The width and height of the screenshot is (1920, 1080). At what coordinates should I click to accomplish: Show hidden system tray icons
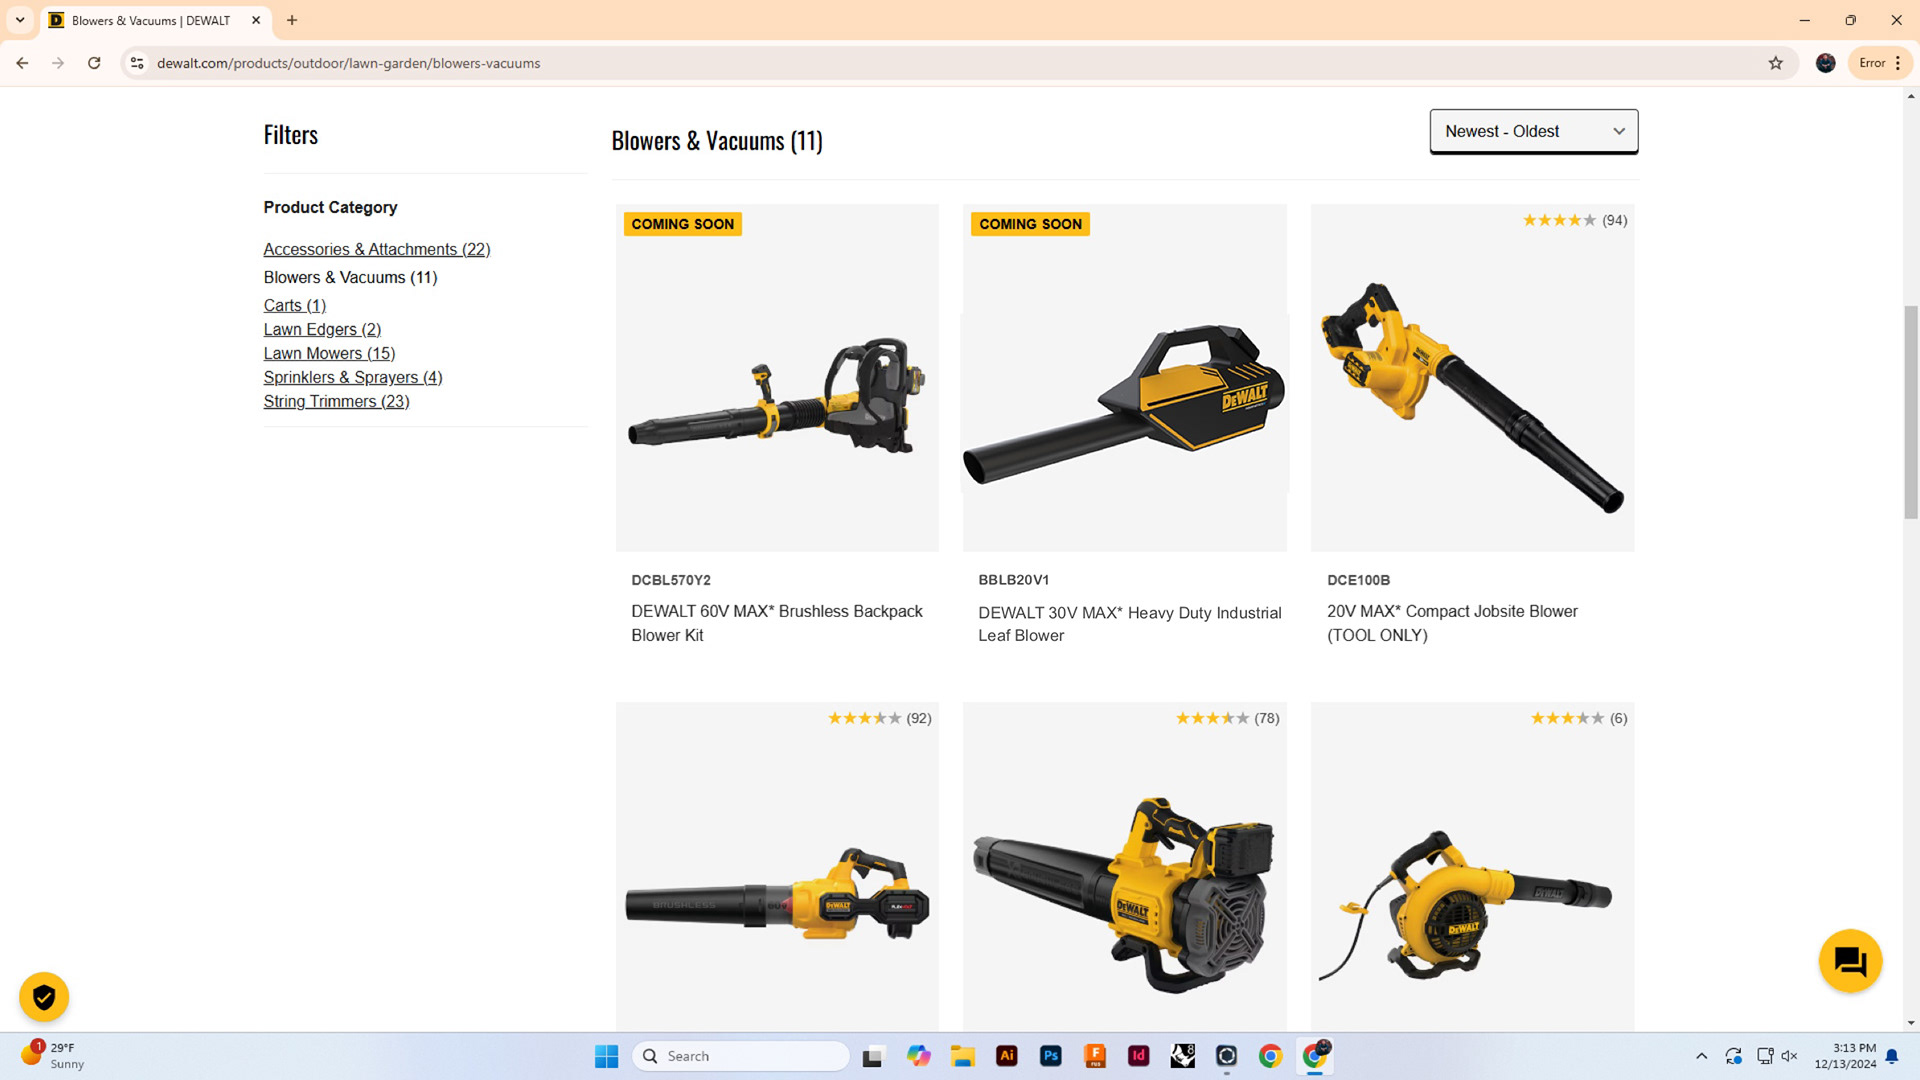click(1701, 1056)
